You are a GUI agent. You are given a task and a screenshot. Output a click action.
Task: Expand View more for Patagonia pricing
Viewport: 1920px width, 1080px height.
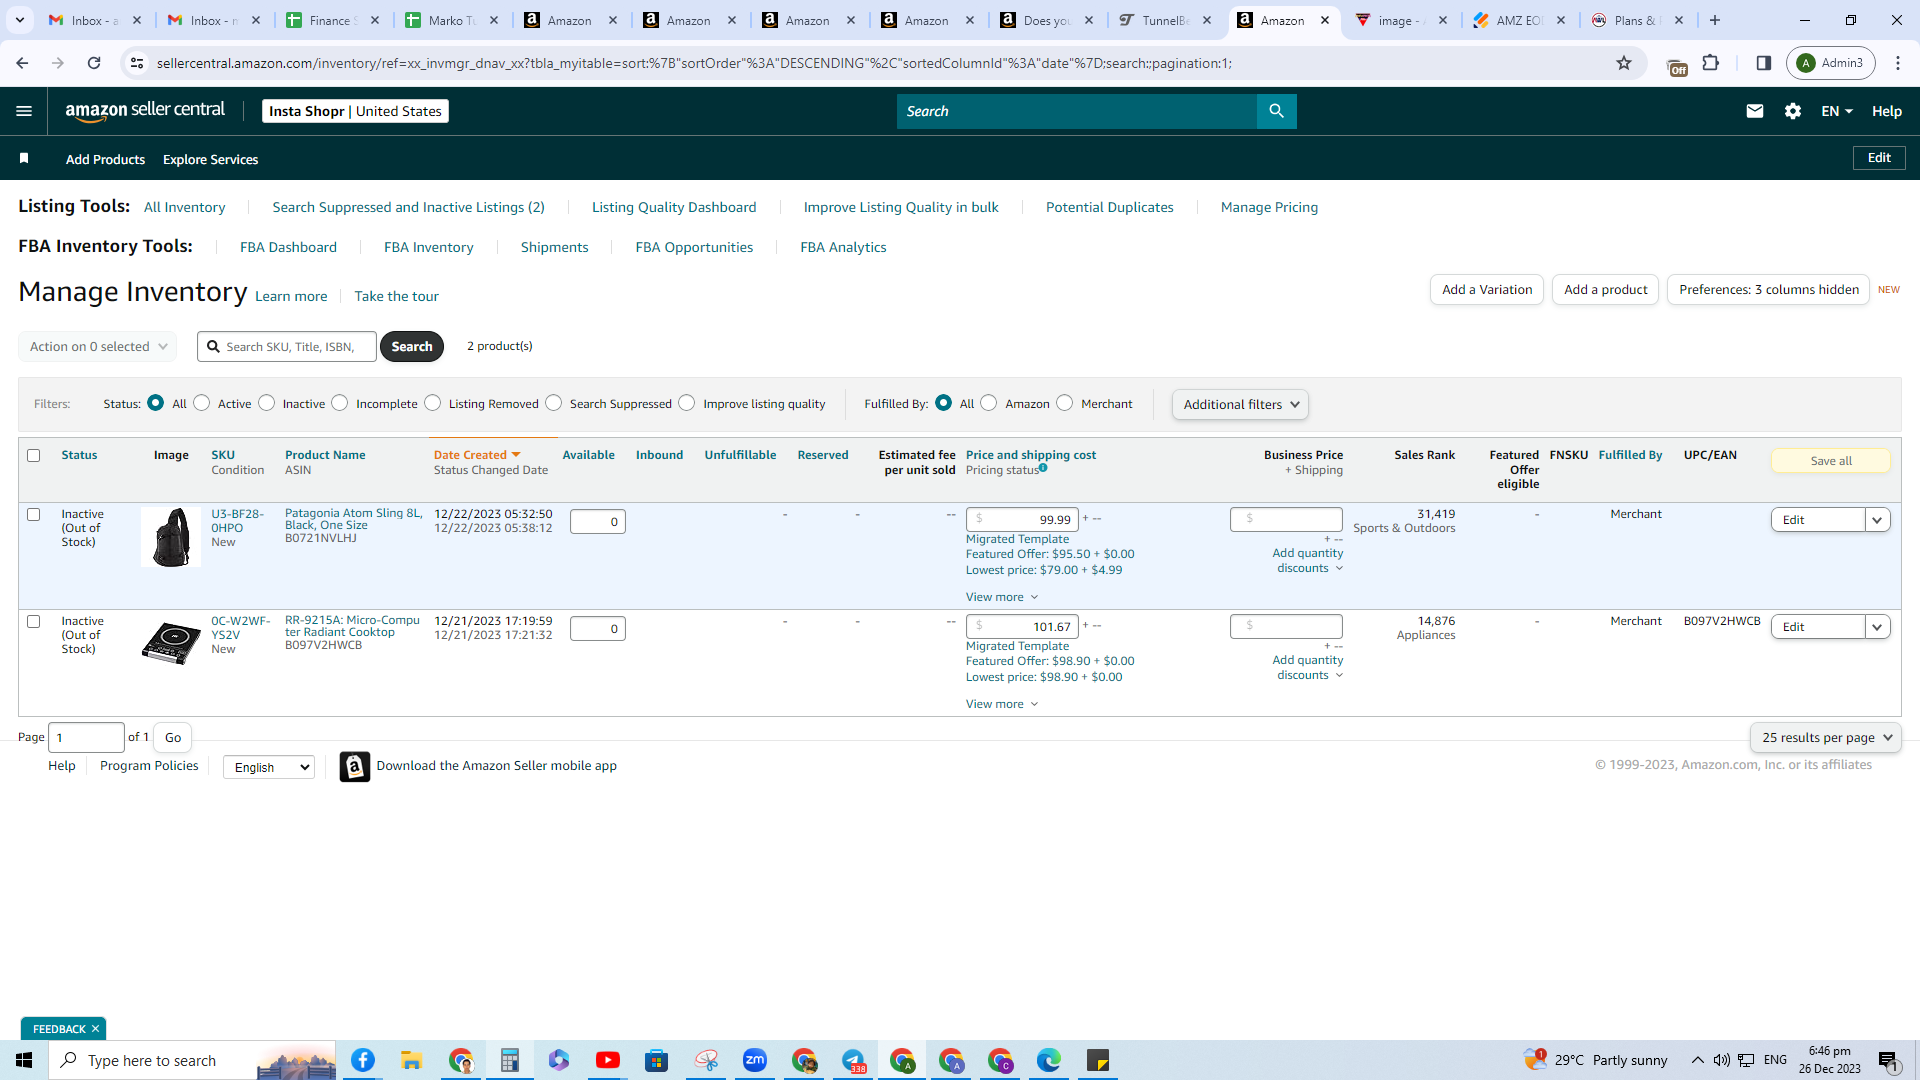click(x=1001, y=597)
